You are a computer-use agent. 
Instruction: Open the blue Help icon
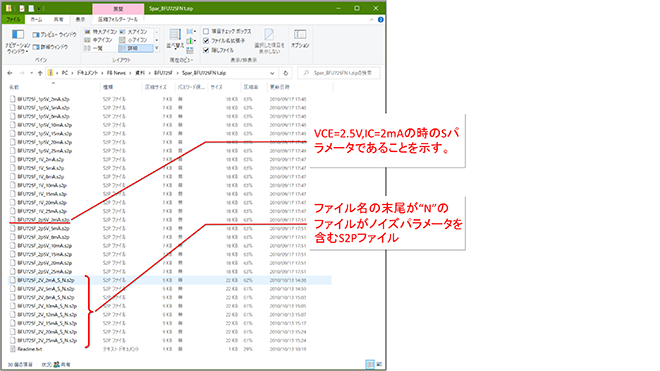coord(381,19)
